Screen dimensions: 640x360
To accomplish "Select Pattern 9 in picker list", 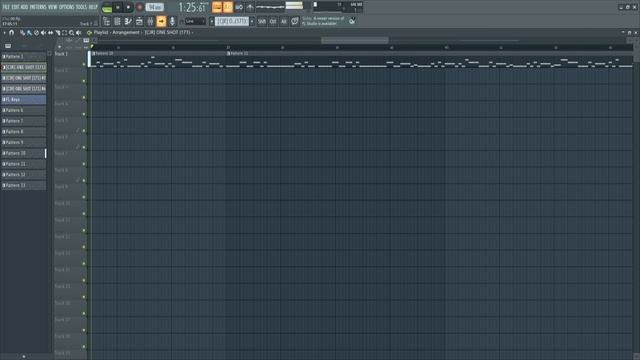I will [x=24, y=142].
